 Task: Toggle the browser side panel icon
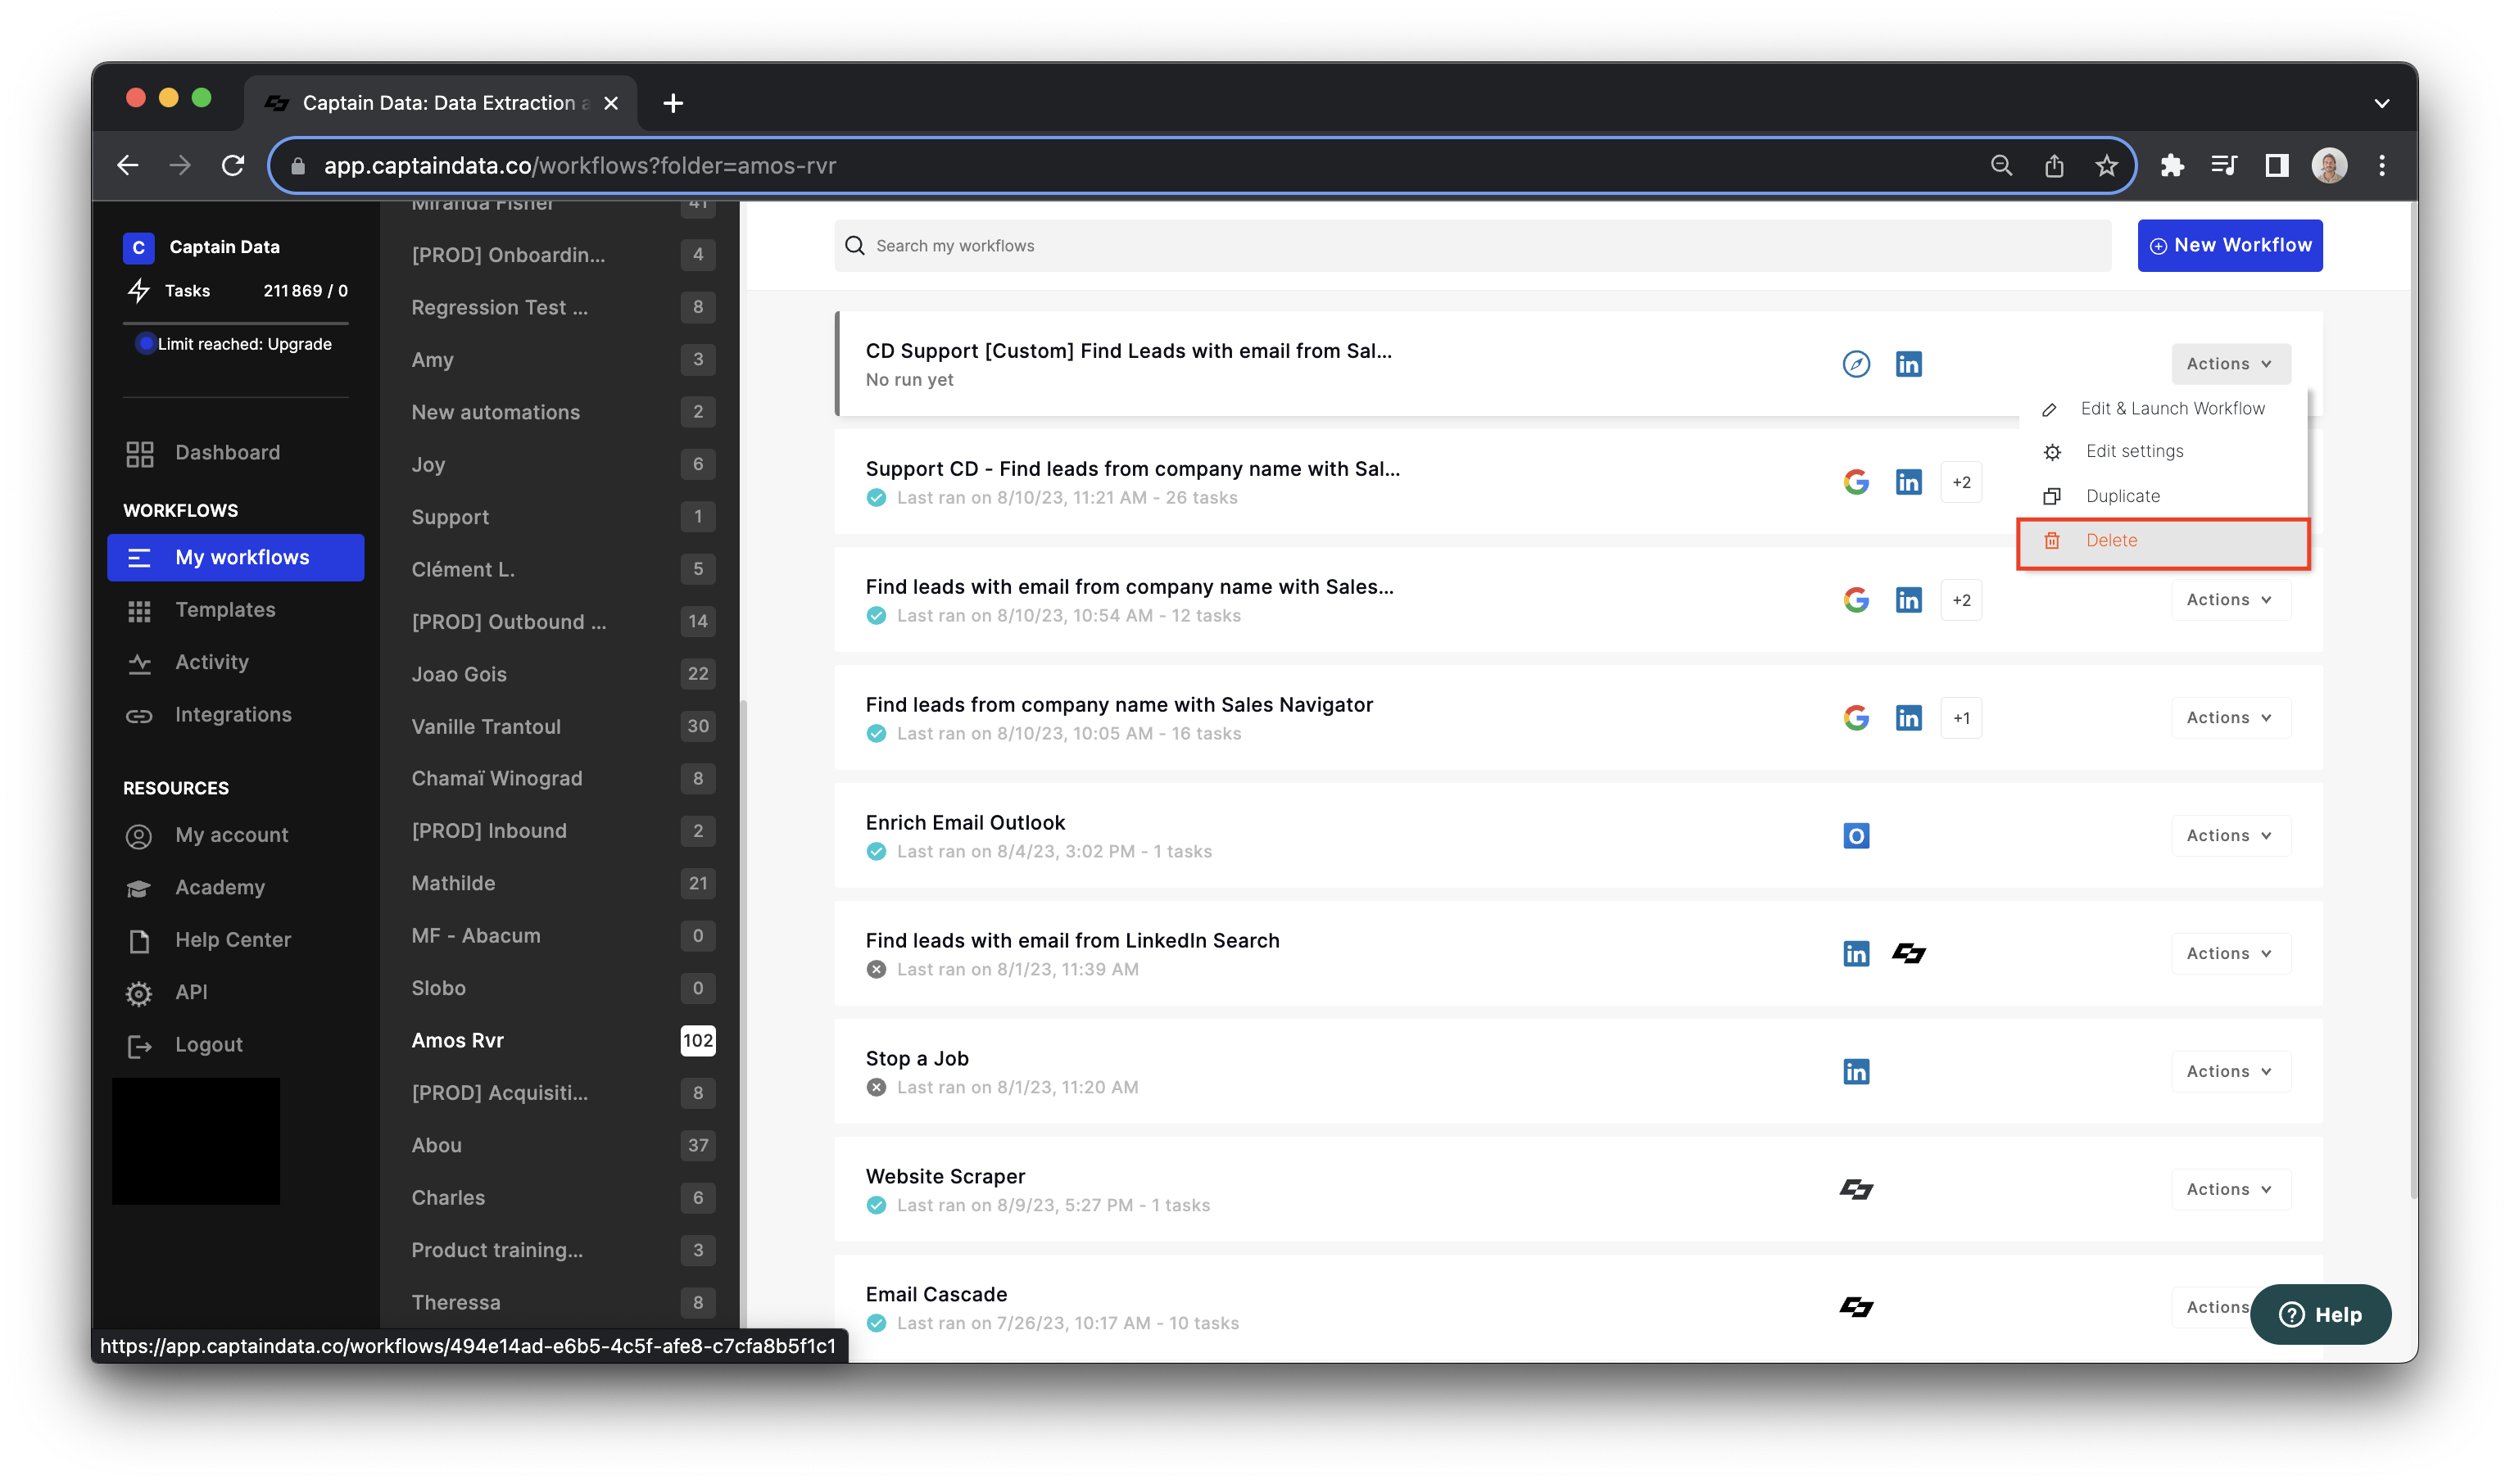coord(2276,165)
